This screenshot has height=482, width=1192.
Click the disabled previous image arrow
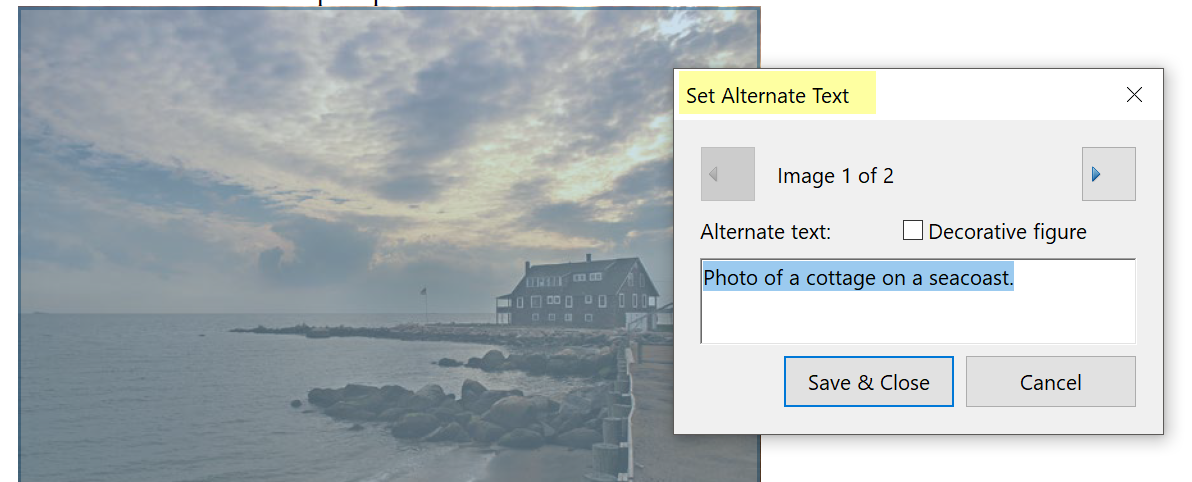(727, 174)
